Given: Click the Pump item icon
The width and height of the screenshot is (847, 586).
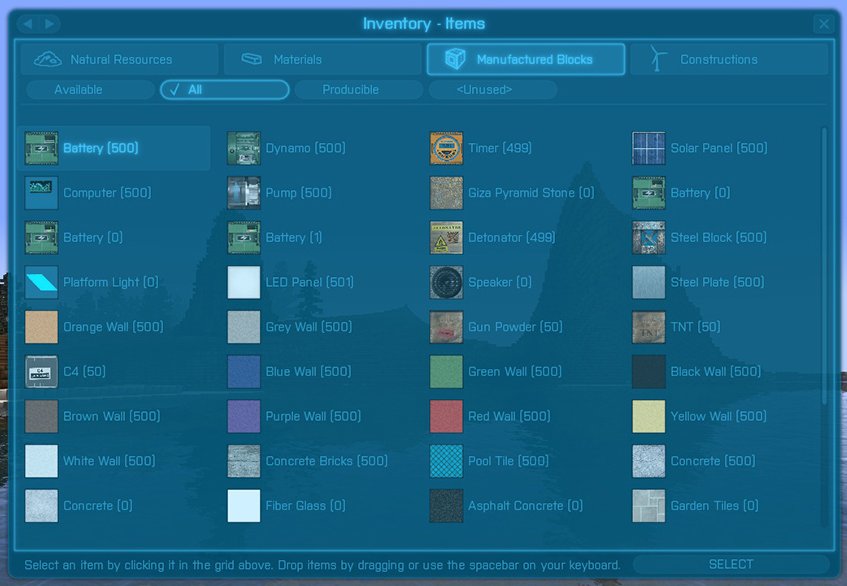Looking at the screenshot, I should click(244, 193).
